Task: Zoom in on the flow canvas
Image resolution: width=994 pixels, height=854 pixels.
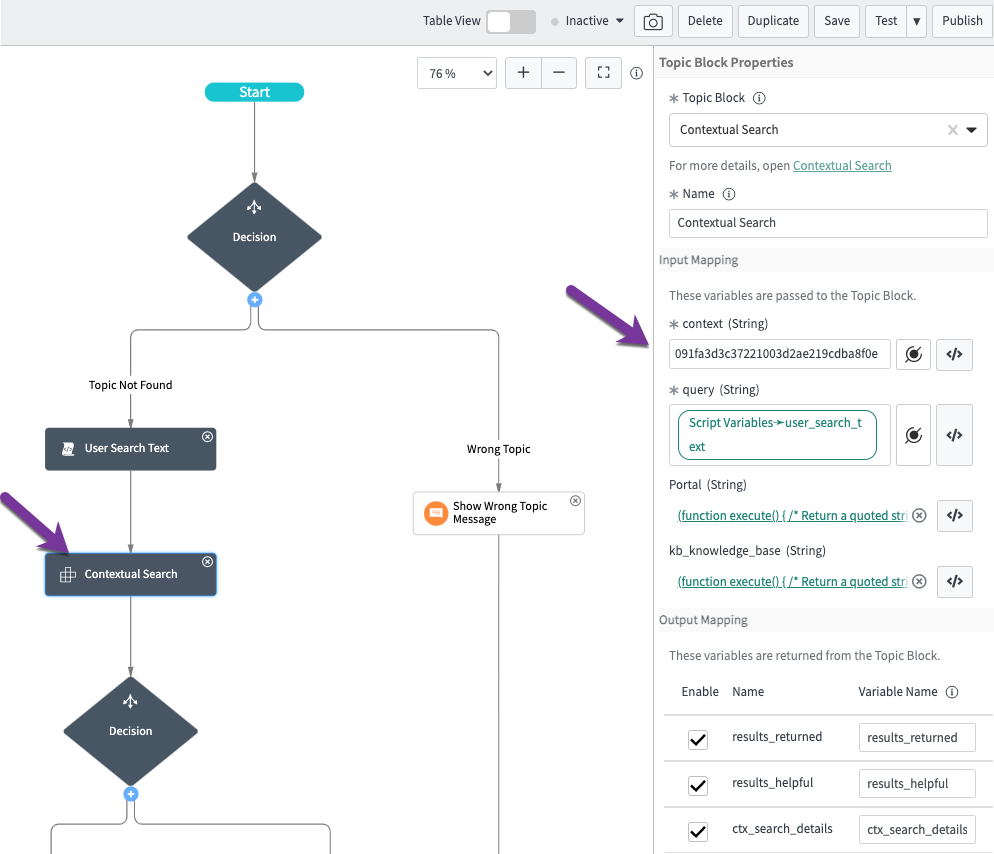Action: click(522, 72)
